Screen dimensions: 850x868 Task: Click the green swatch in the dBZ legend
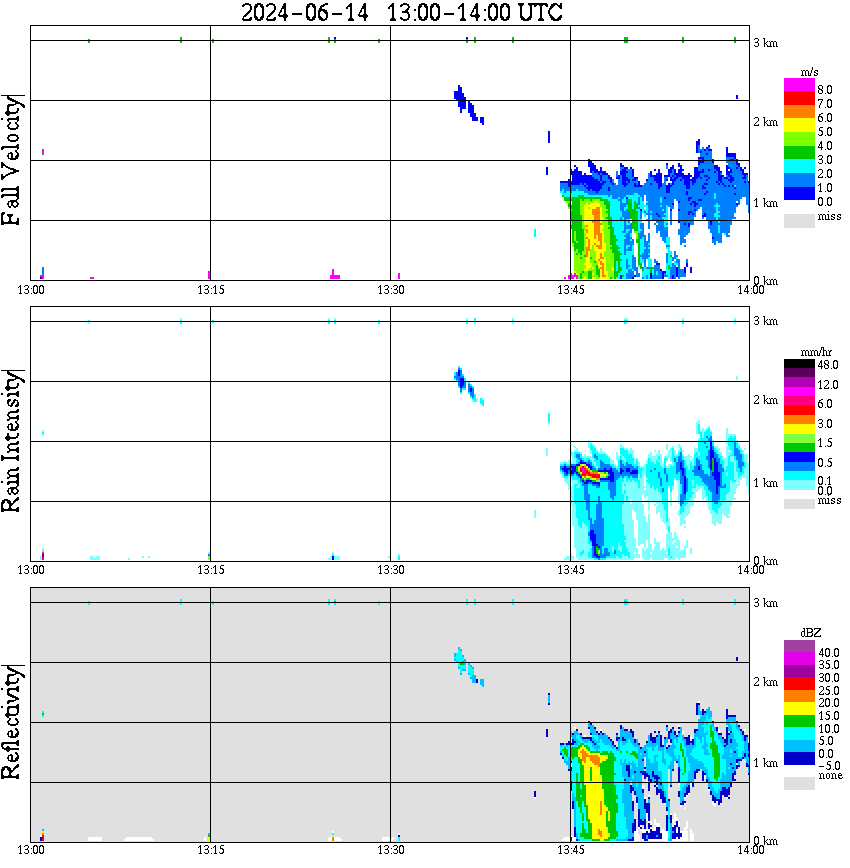tap(799, 721)
